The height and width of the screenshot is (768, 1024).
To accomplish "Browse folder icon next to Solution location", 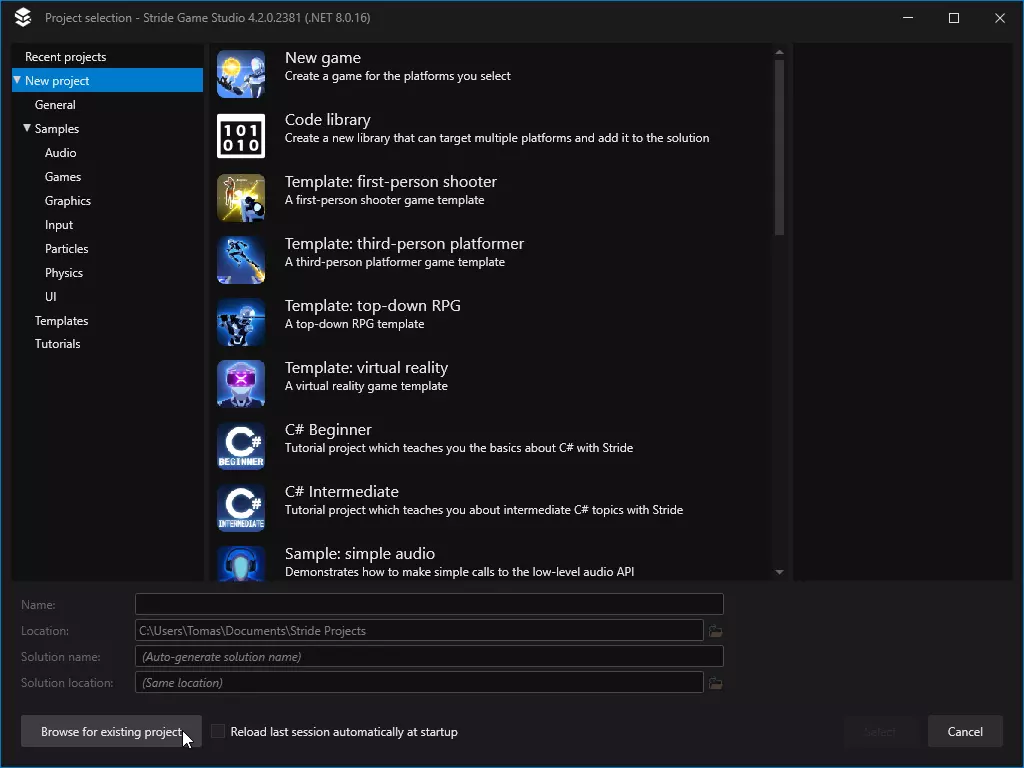I will pos(716,683).
